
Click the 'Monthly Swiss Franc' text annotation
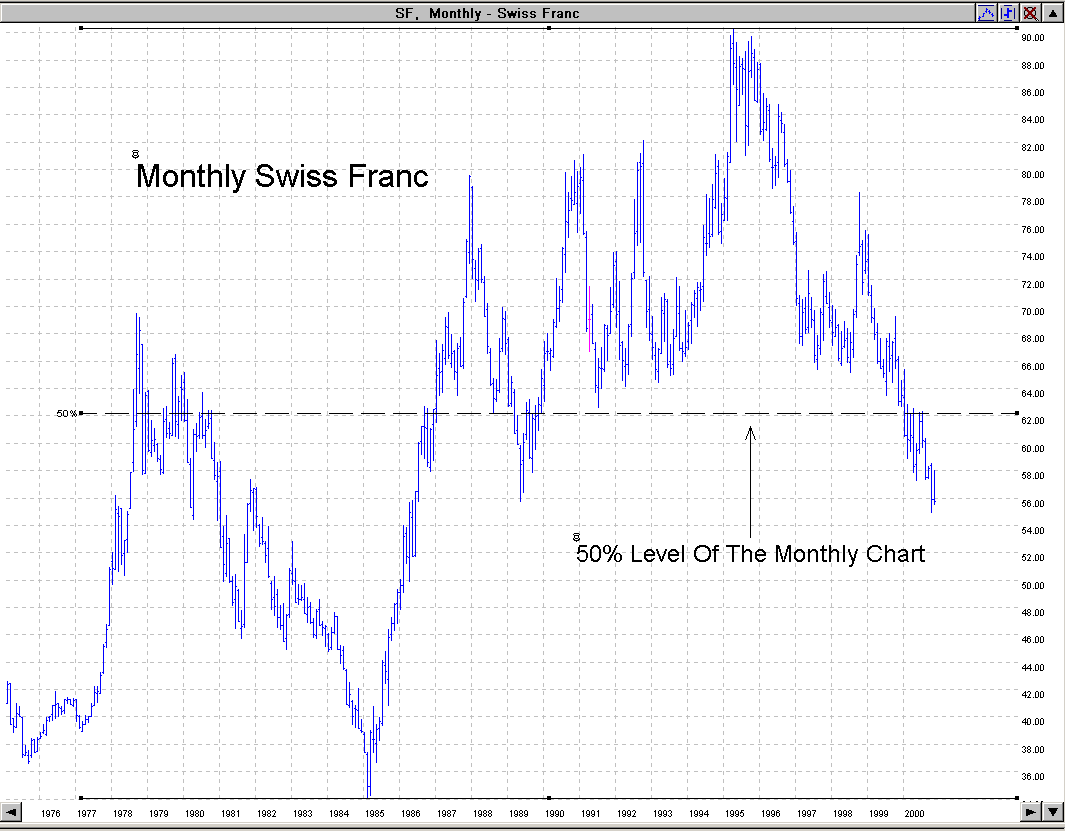(x=282, y=177)
